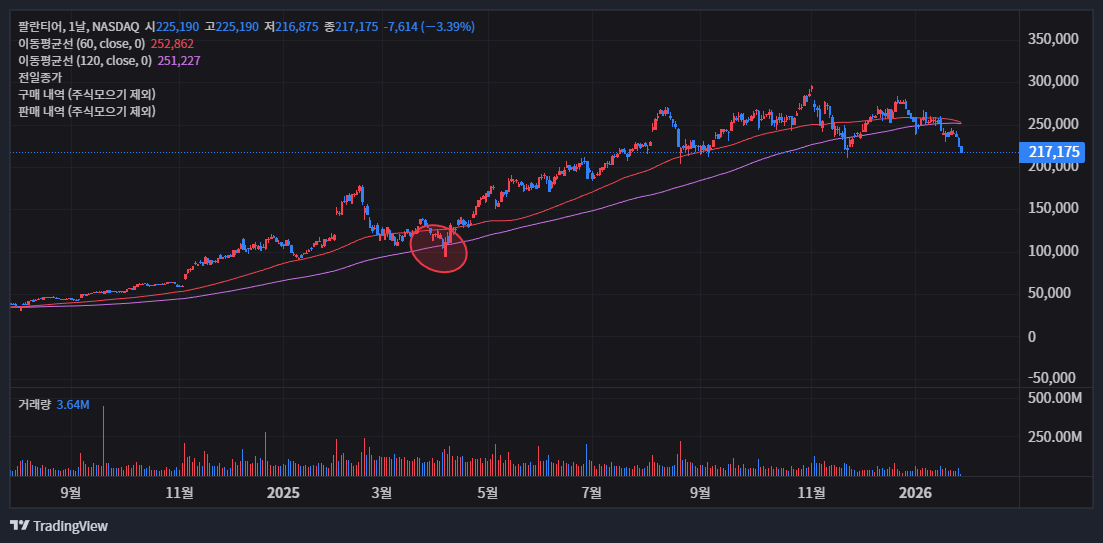Click the red circle annotation on chart
Viewport: 1103px width, 543px height.
(x=440, y=248)
